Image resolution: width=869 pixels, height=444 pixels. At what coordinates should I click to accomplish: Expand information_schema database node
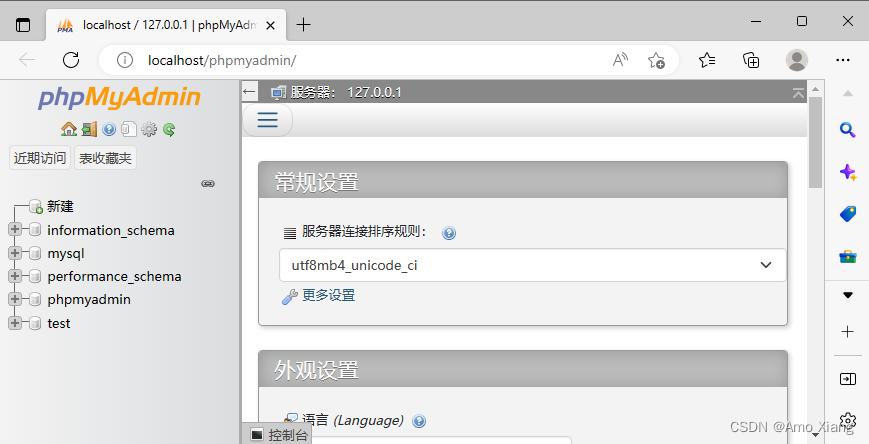pyautogui.click(x=15, y=229)
